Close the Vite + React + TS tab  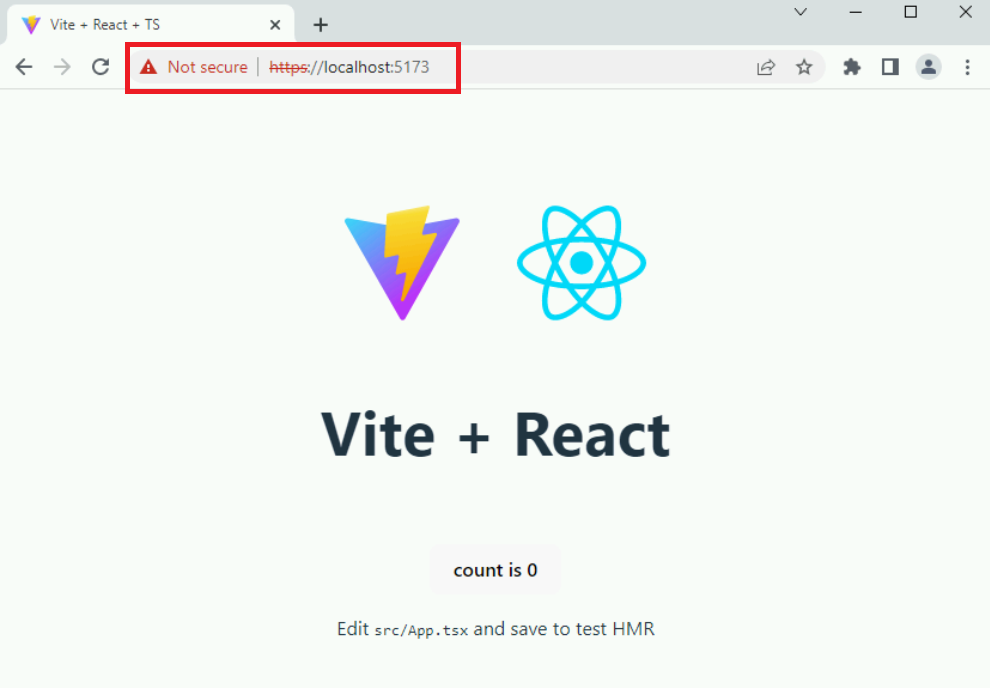[x=275, y=25]
